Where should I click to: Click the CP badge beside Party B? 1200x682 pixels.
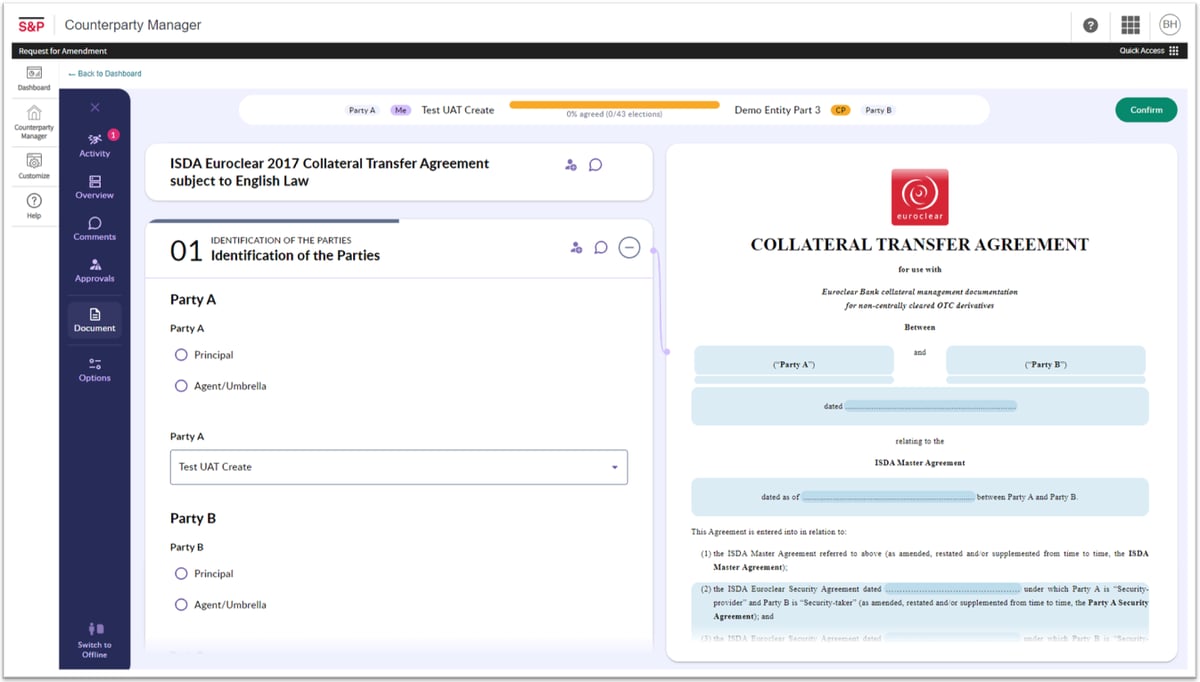pos(840,110)
